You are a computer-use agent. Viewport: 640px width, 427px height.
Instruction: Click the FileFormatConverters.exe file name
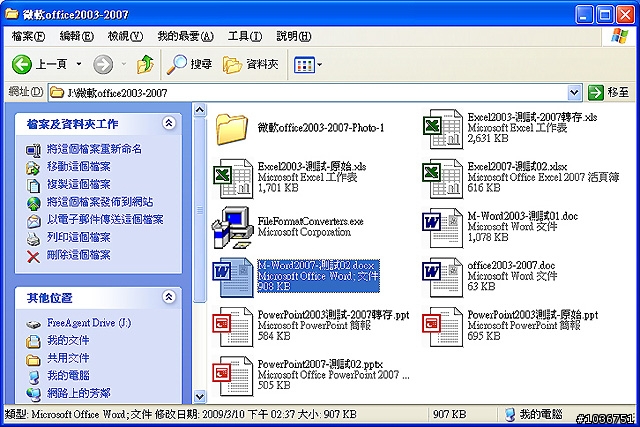311,221
